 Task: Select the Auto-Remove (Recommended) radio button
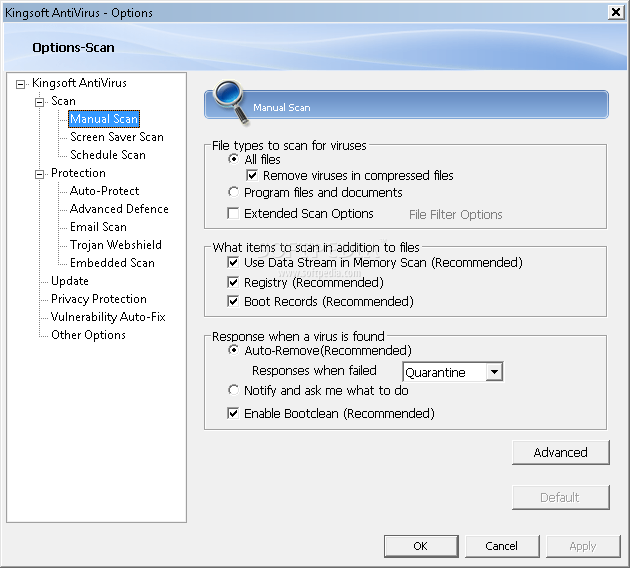pyautogui.click(x=233, y=350)
